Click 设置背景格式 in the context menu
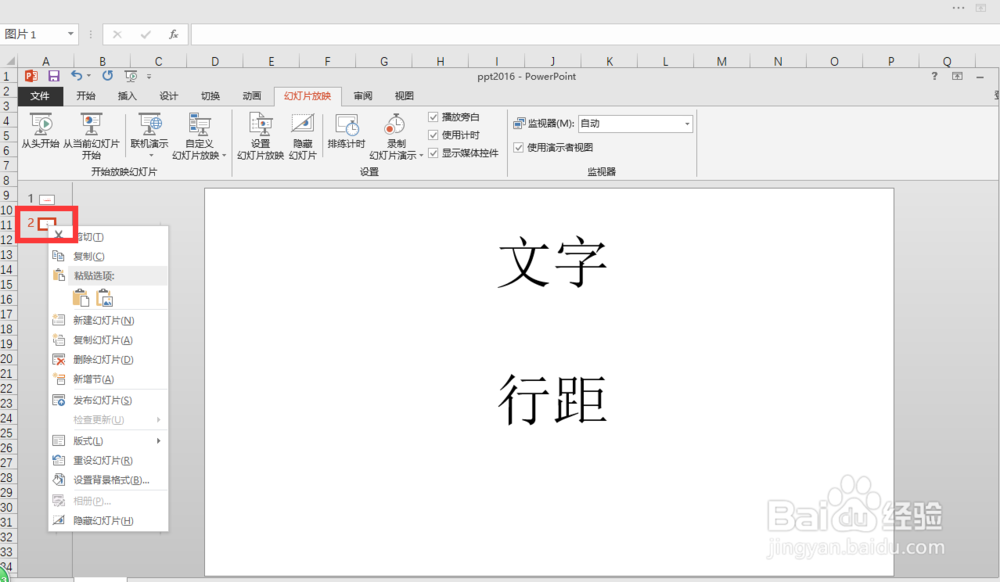The height and width of the screenshot is (582, 1000). [104, 480]
